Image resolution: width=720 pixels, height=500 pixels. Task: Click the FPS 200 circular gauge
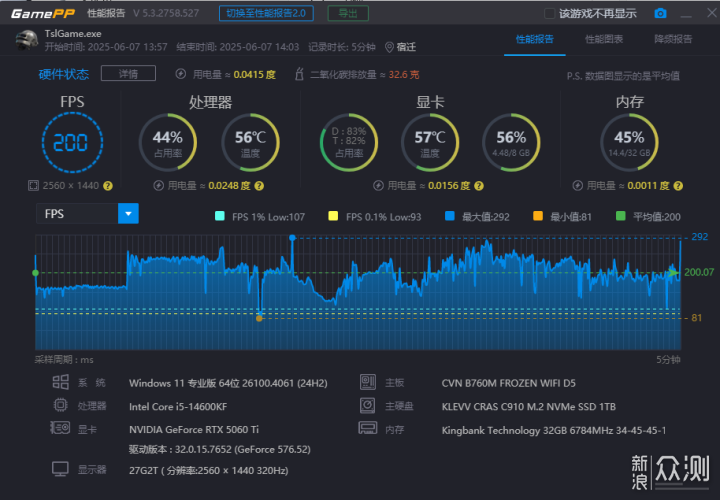pos(72,143)
